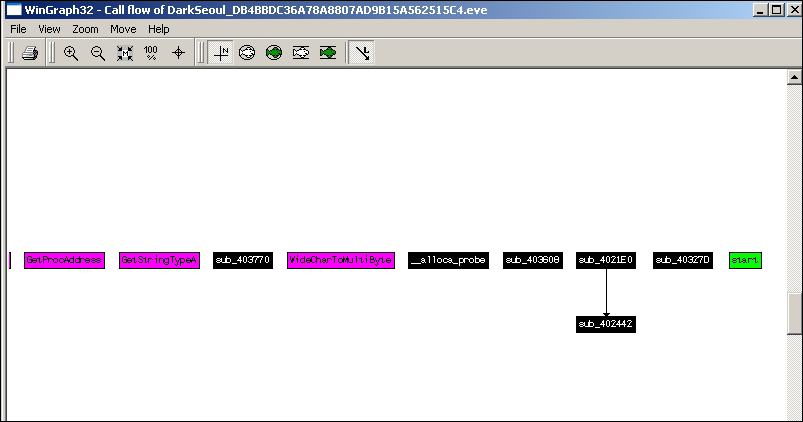The width and height of the screenshot is (803, 422).
Task: Select the GetProcAddress node
Action: (x=65, y=260)
